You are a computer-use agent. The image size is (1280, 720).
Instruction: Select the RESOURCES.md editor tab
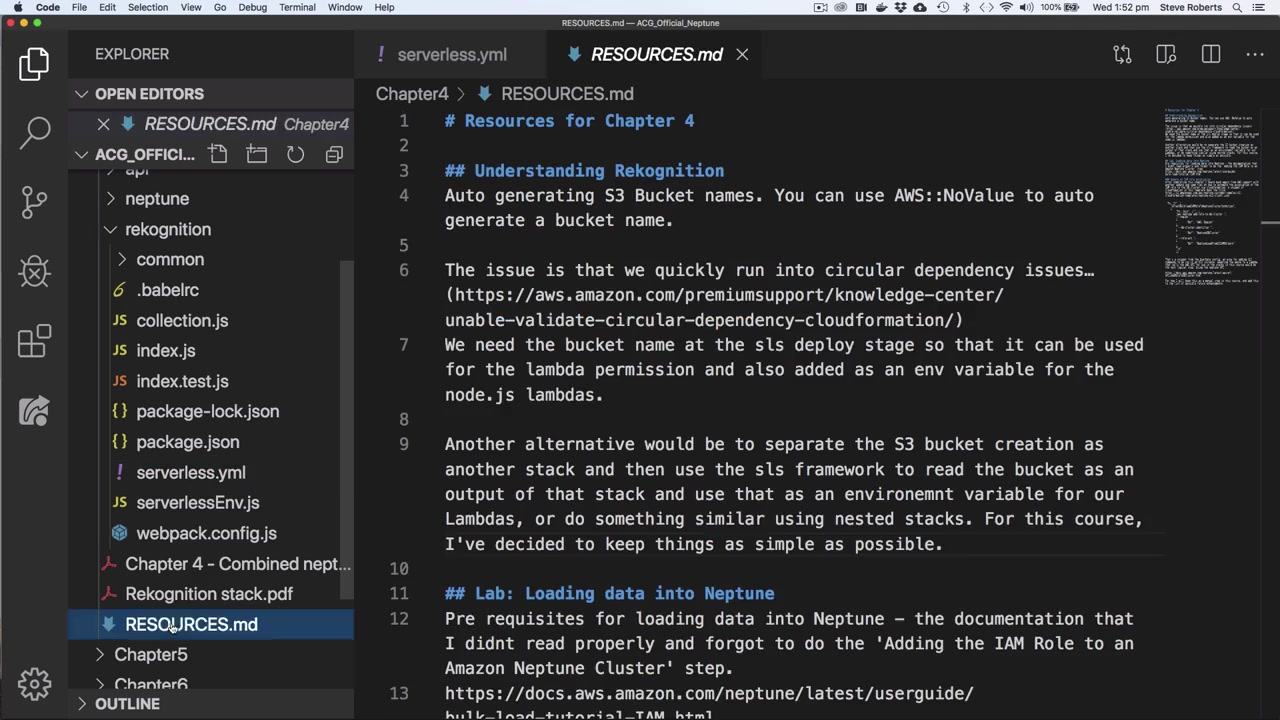[x=657, y=55]
